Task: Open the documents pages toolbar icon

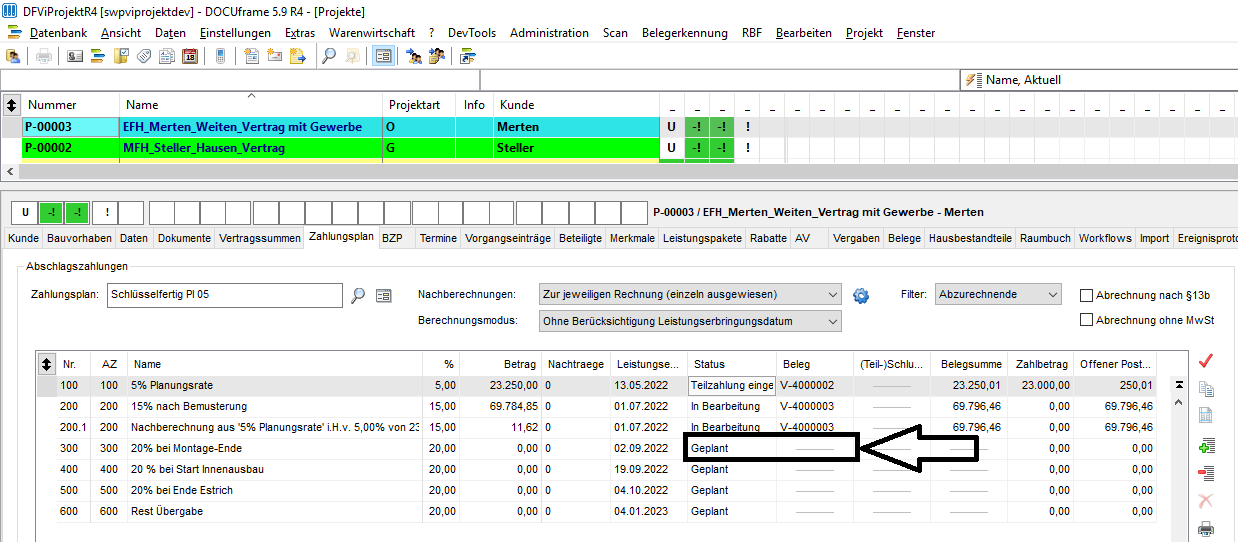Action: click(167, 56)
